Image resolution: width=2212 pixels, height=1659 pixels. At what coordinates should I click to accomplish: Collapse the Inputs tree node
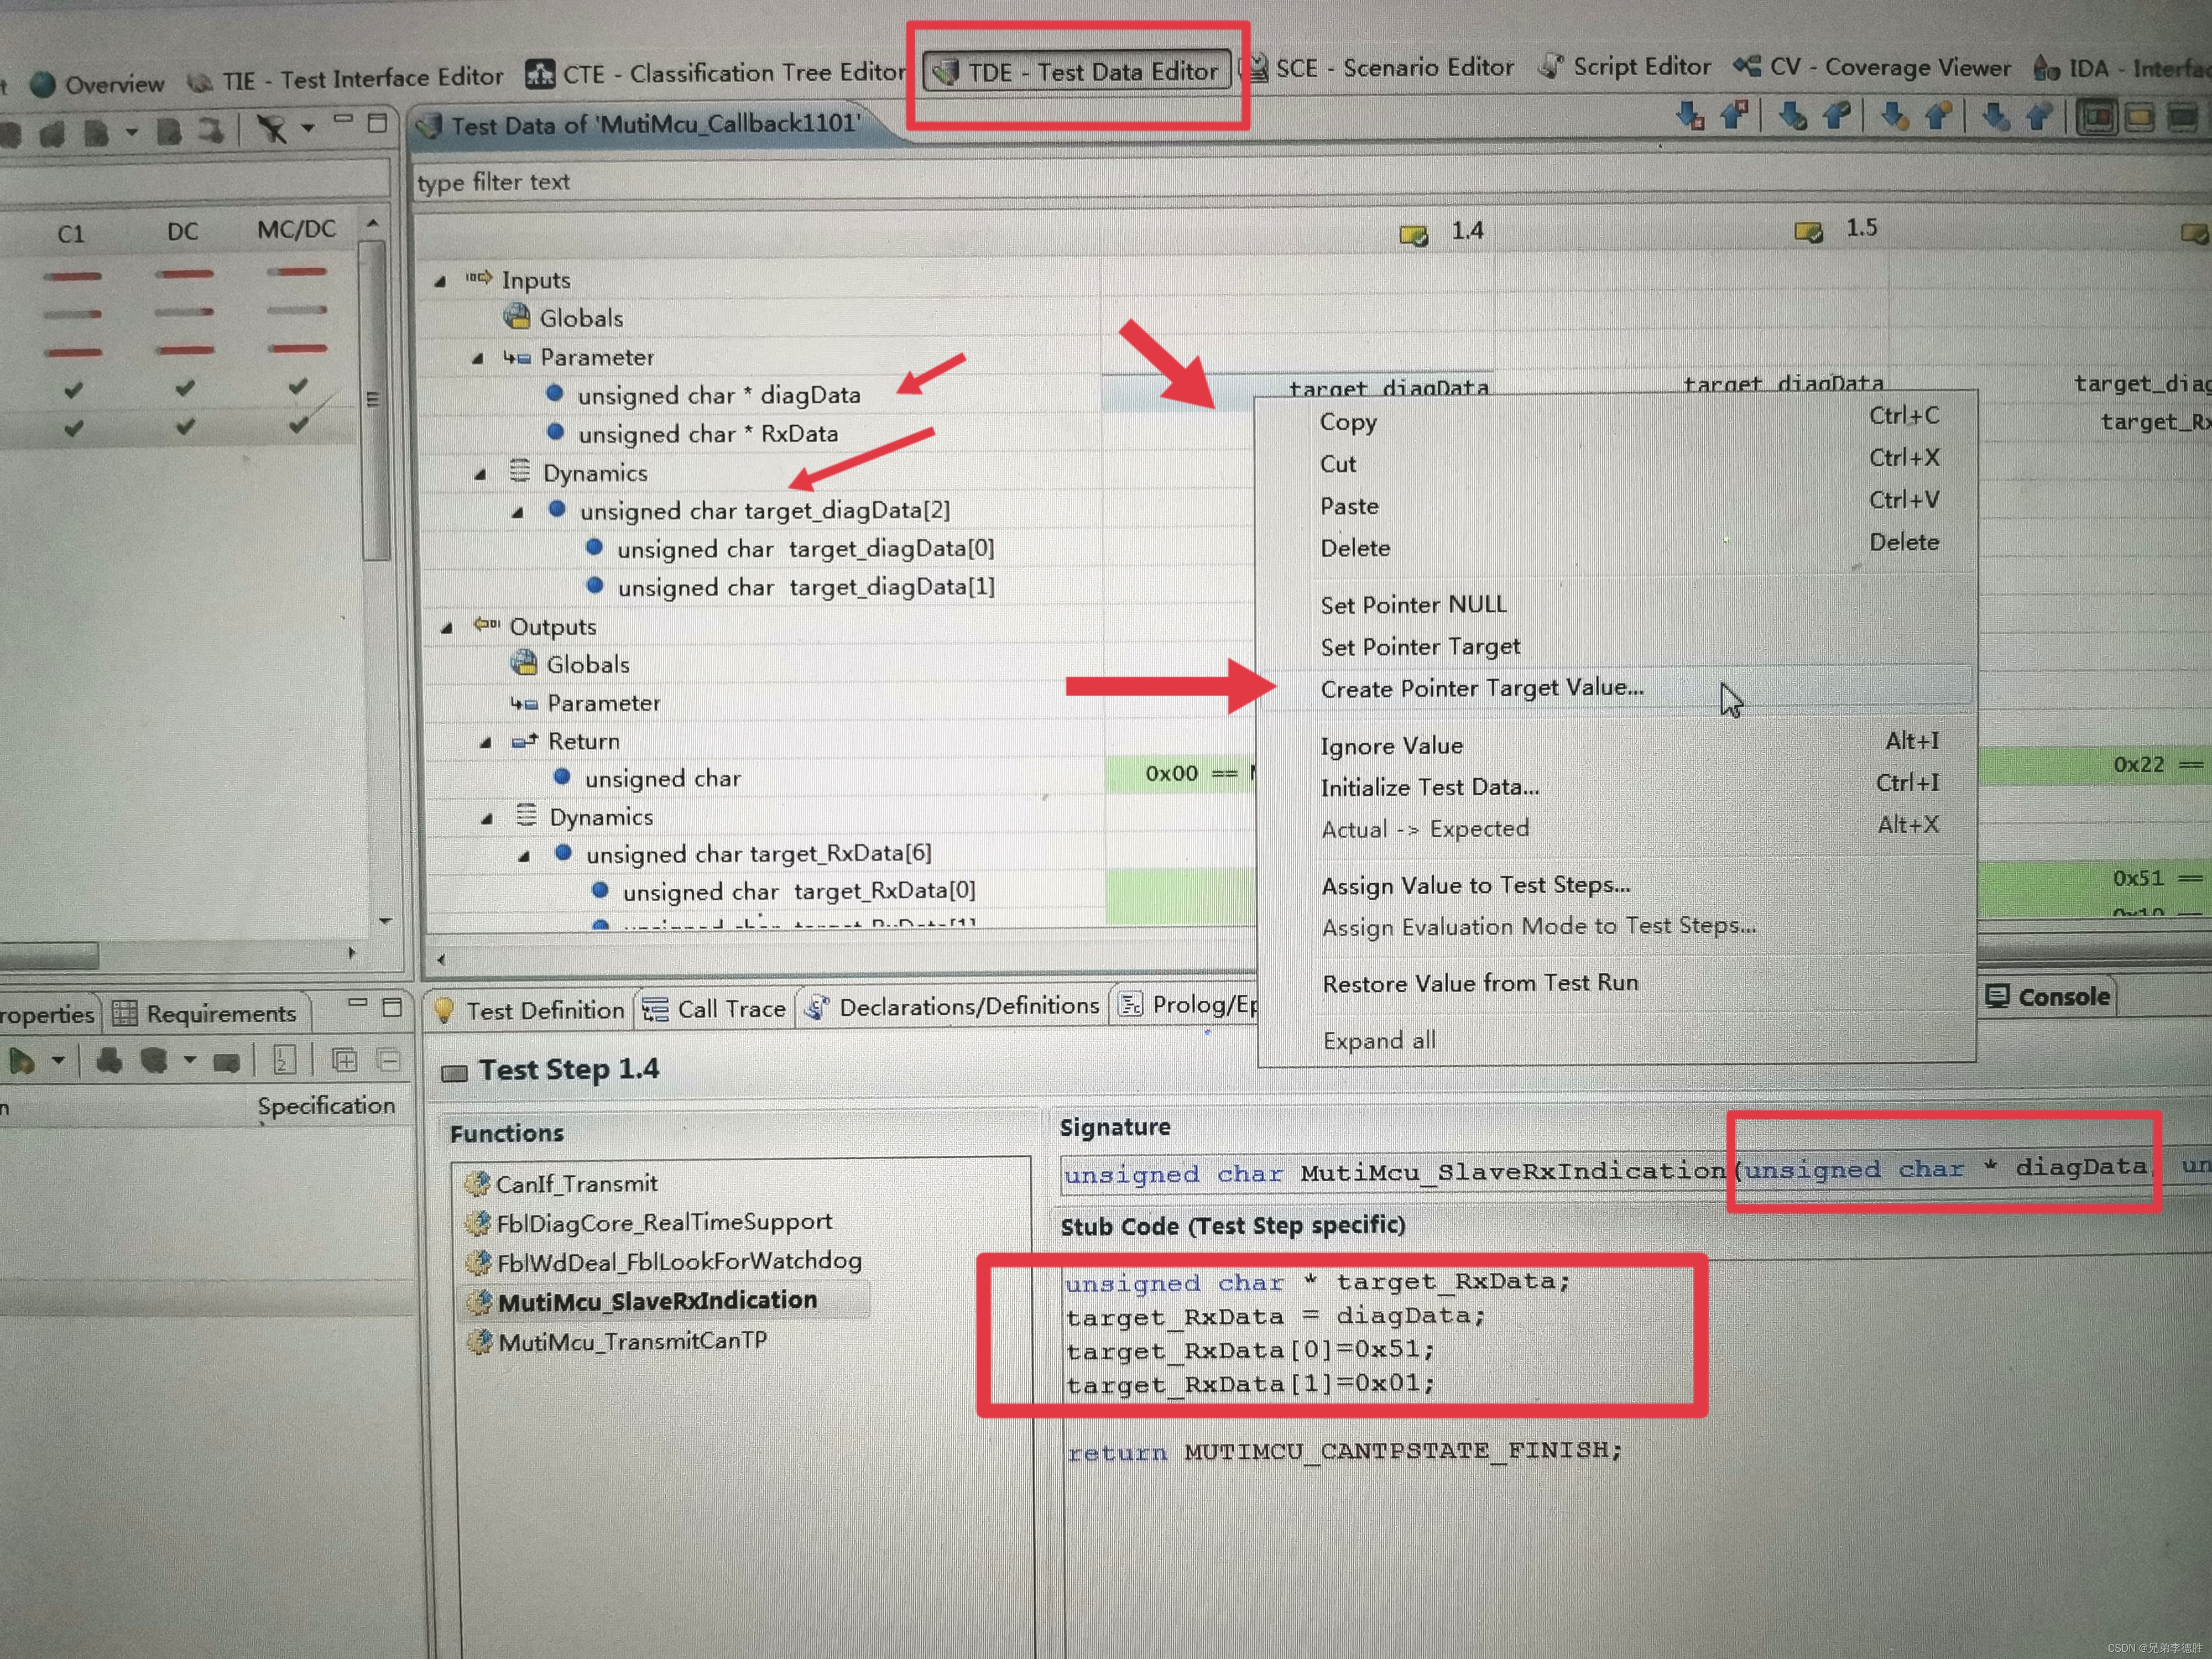point(440,282)
